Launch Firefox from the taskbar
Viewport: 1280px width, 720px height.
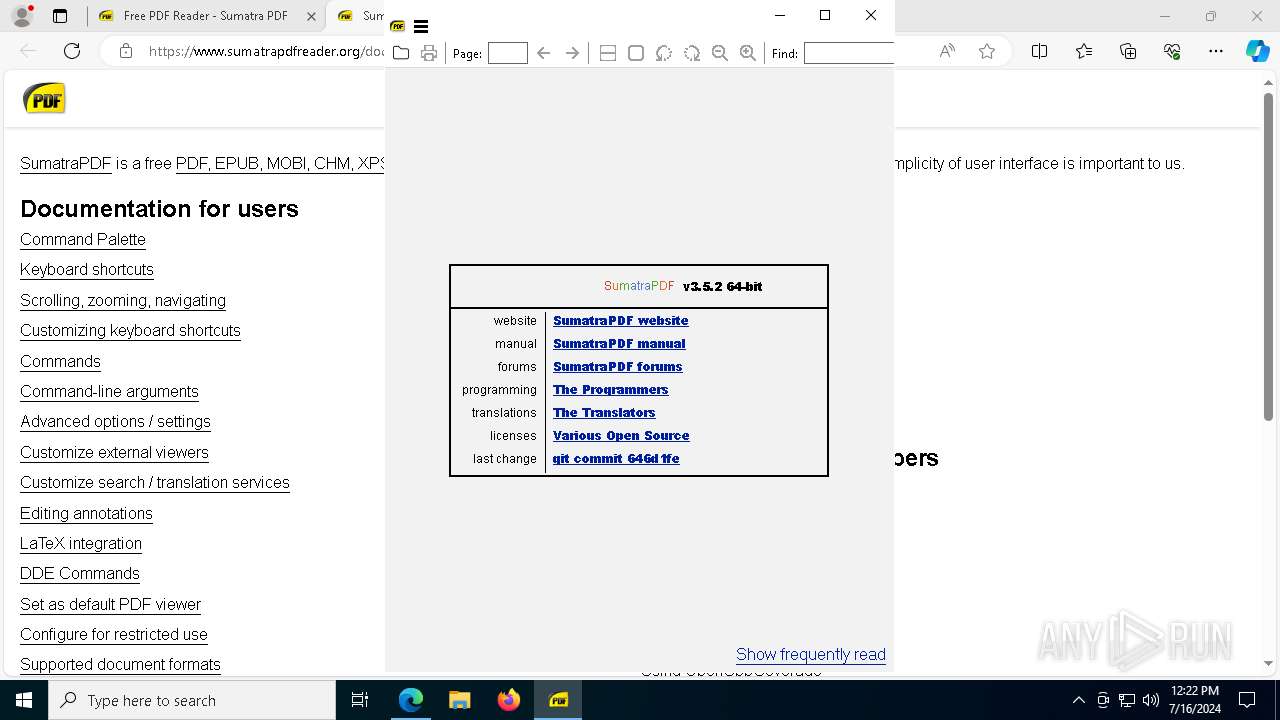pyautogui.click(x=509, y=700)
